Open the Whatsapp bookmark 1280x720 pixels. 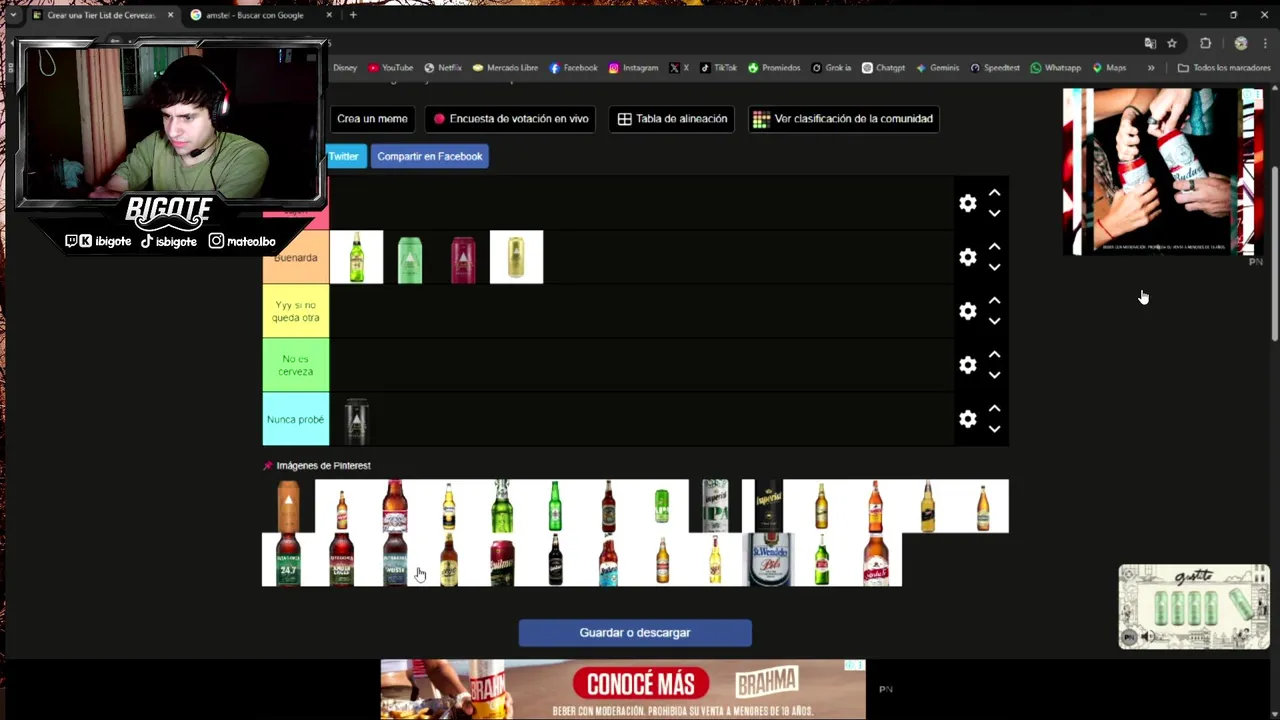pos(1055,68)
